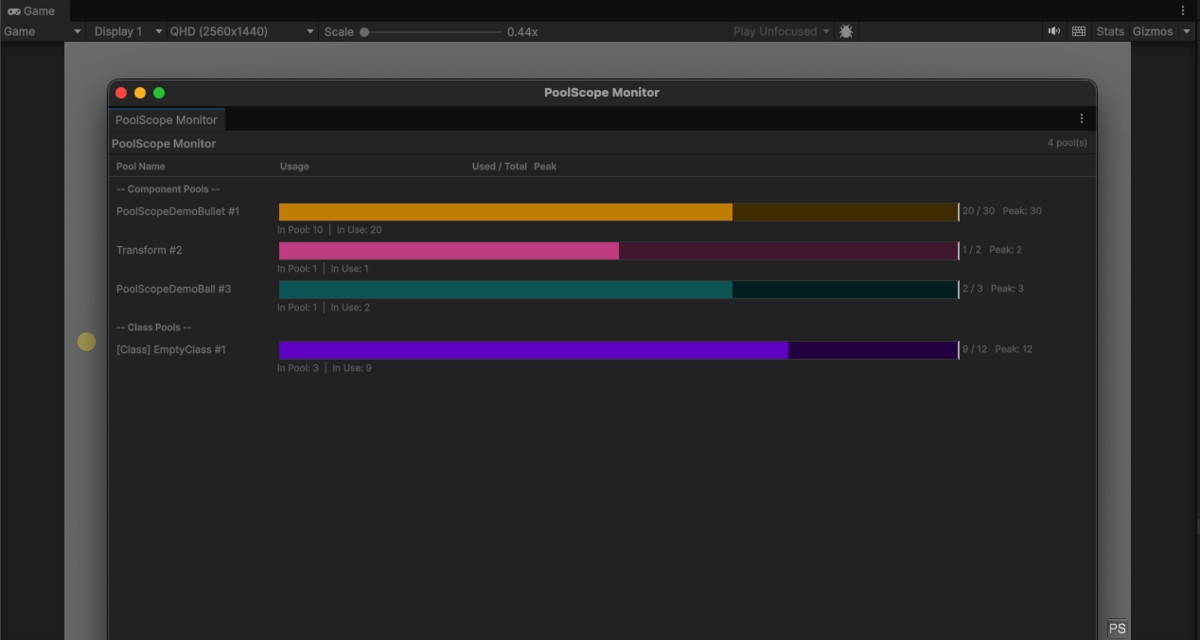The image size is (1200, 640).
Task: Click the In Pool: 3 text
Action: tap(298, 368)
